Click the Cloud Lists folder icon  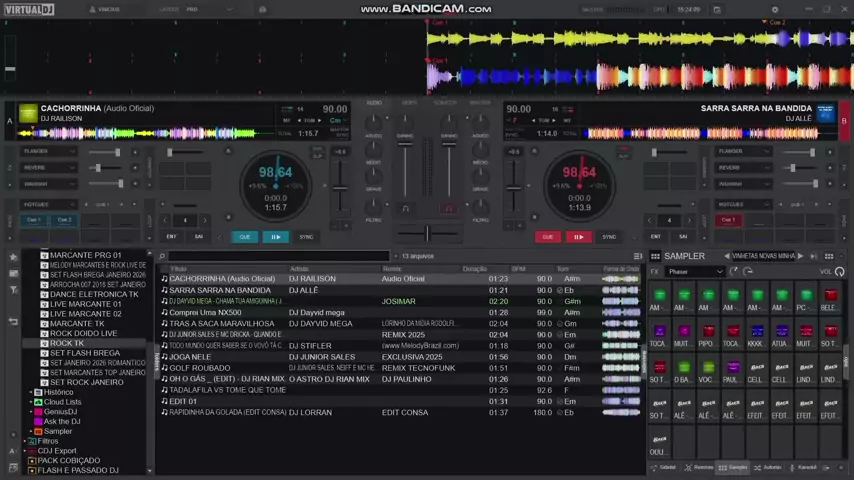coord(38,402)
